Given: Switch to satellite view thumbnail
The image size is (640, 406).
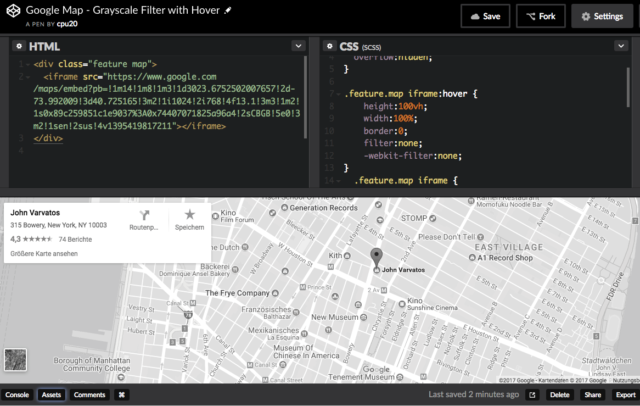Looking at the screenshot, I should (x=16, y=360).
